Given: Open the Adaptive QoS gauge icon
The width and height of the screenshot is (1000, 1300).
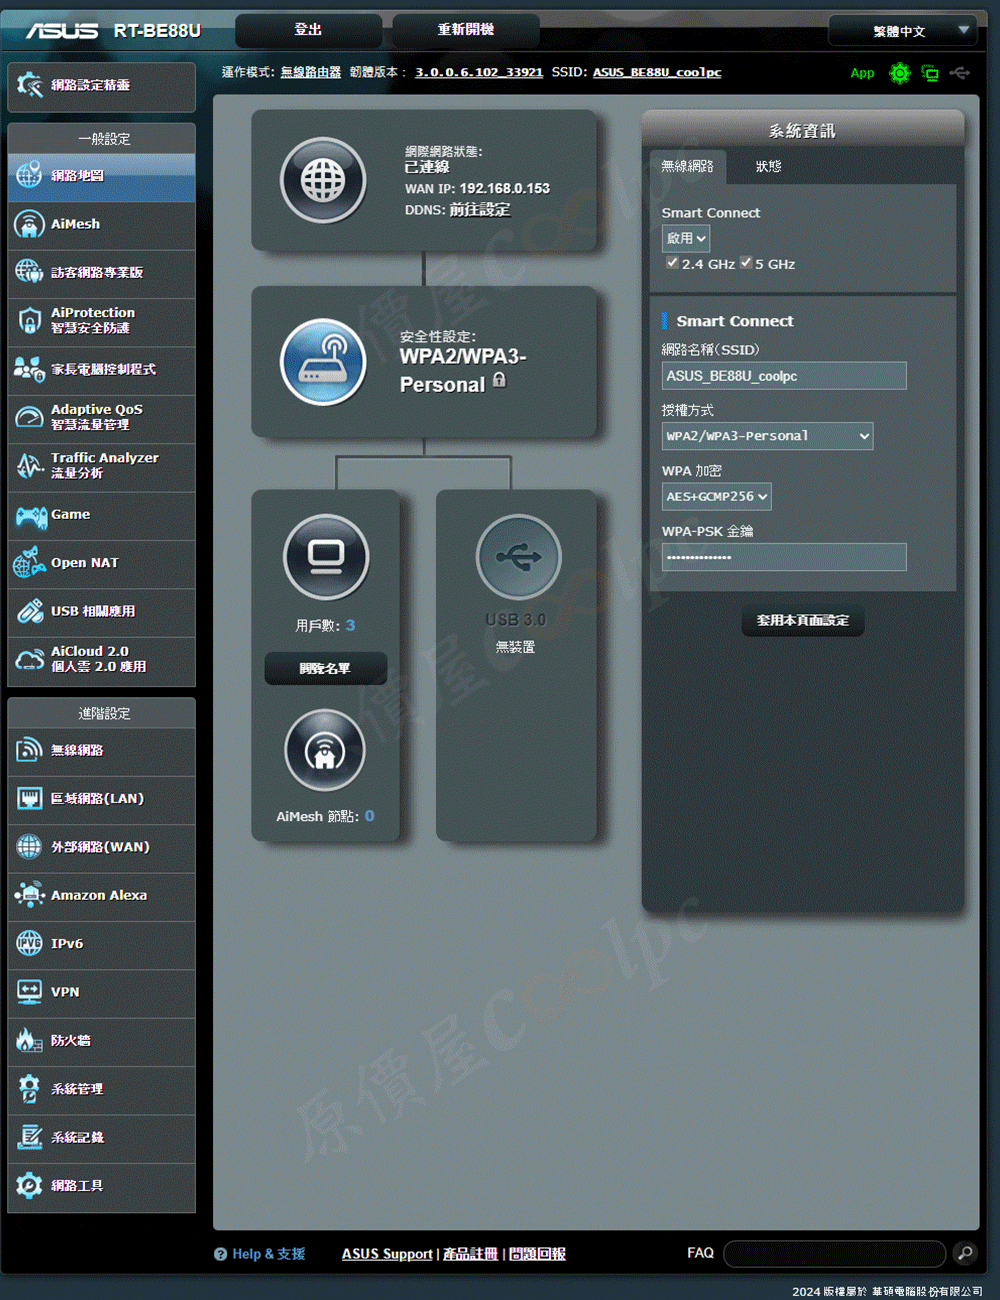Looking at the screenshot, I should (x=29, y=417).
